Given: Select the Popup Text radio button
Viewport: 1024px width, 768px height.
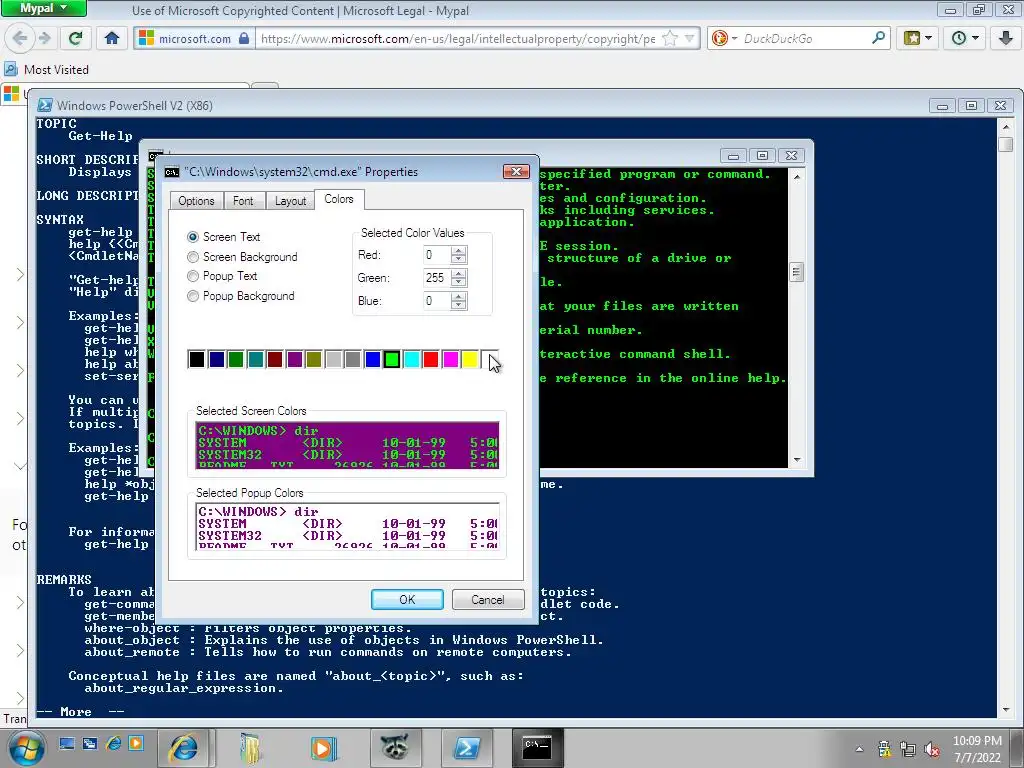Looking at the screenshot, I should point(193,276).
